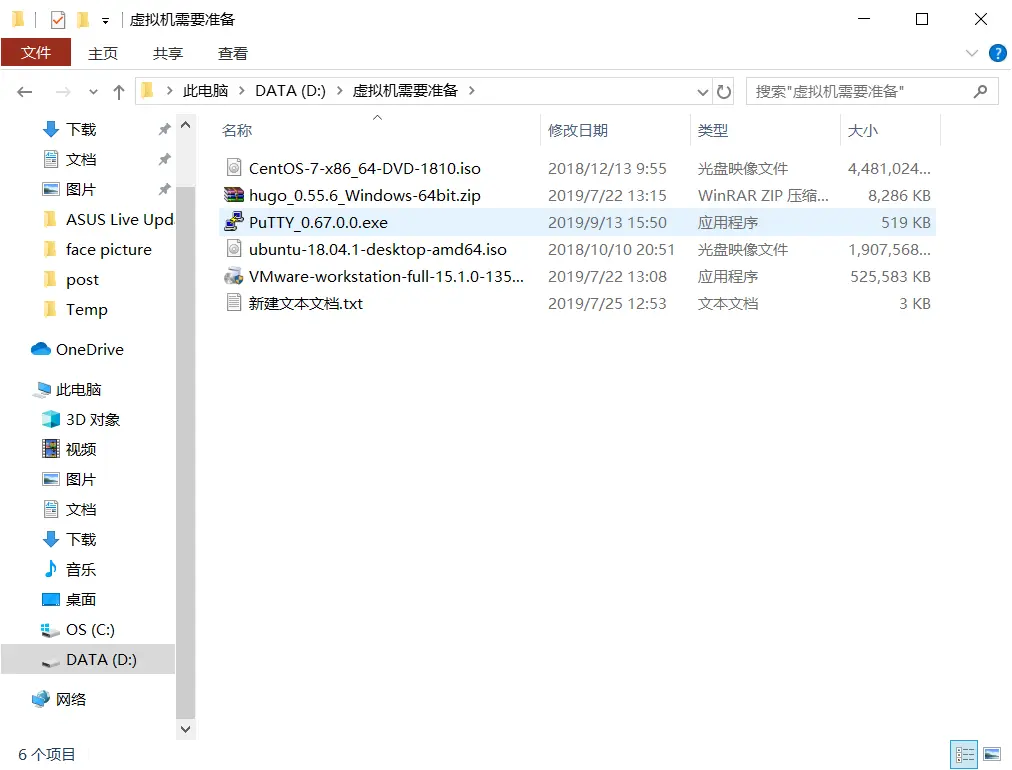Open the recent locations dropdown arrow
Image resolution: width=1012 pixels, height=770 pixels.
click(x=94, y=92)
